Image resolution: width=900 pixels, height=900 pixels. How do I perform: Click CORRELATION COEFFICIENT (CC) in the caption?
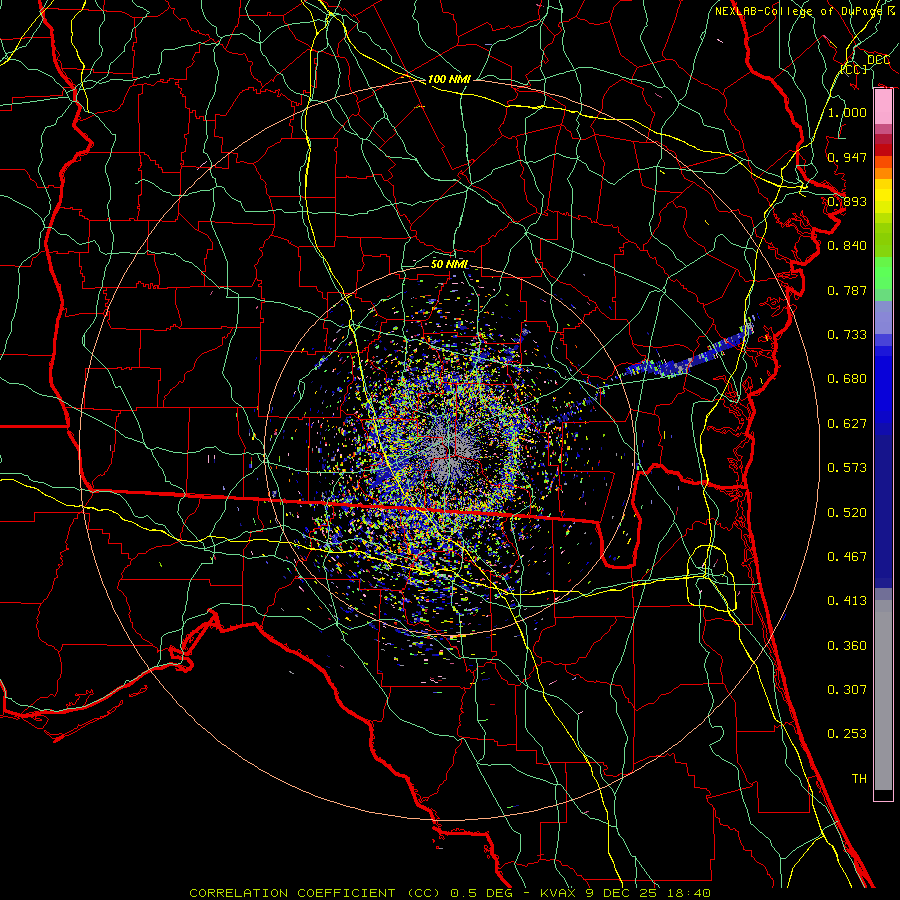coord(315,893)
